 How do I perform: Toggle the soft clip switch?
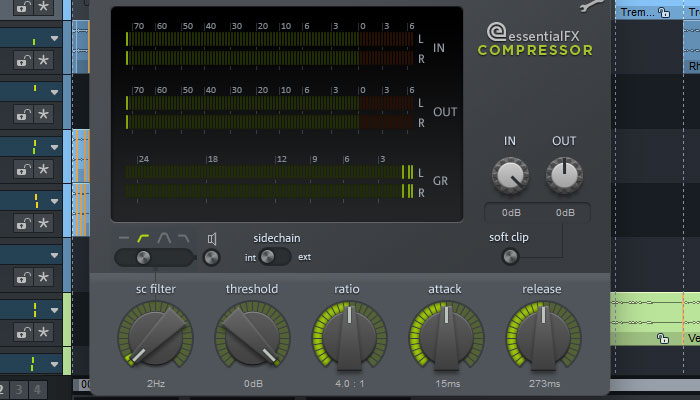pyautogui.click(x=510, y=257)
